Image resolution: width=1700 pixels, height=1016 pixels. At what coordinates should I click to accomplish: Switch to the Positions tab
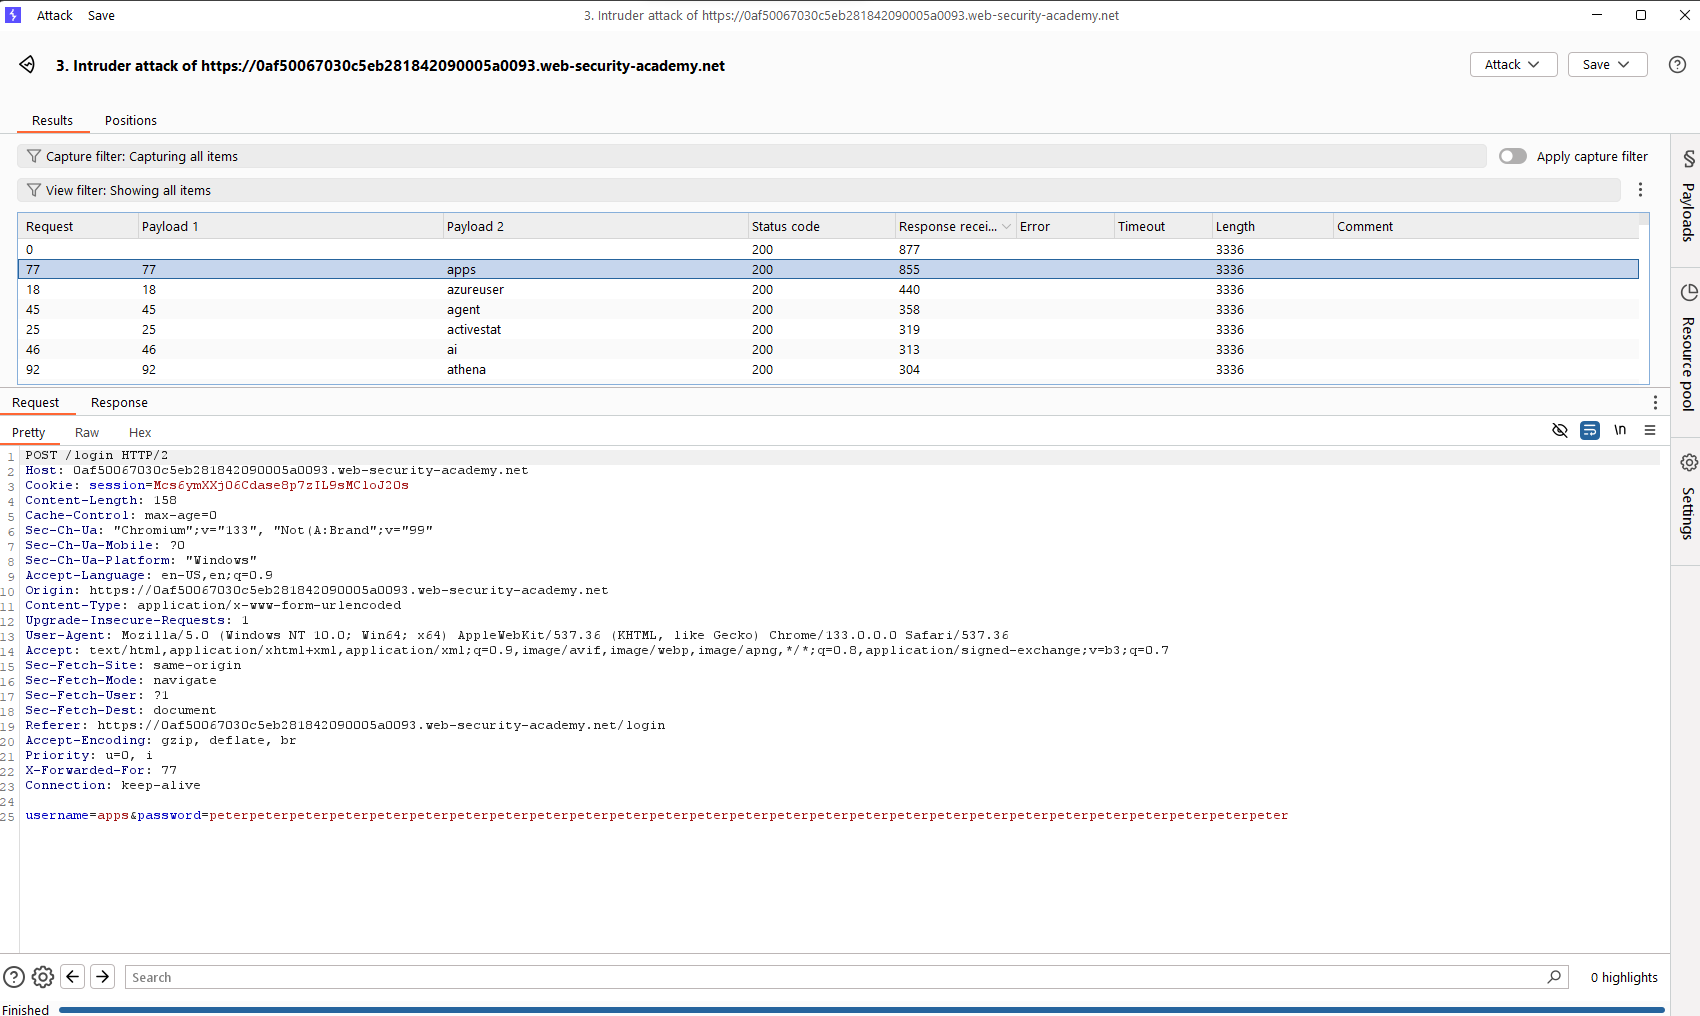[x=131, y=121]
